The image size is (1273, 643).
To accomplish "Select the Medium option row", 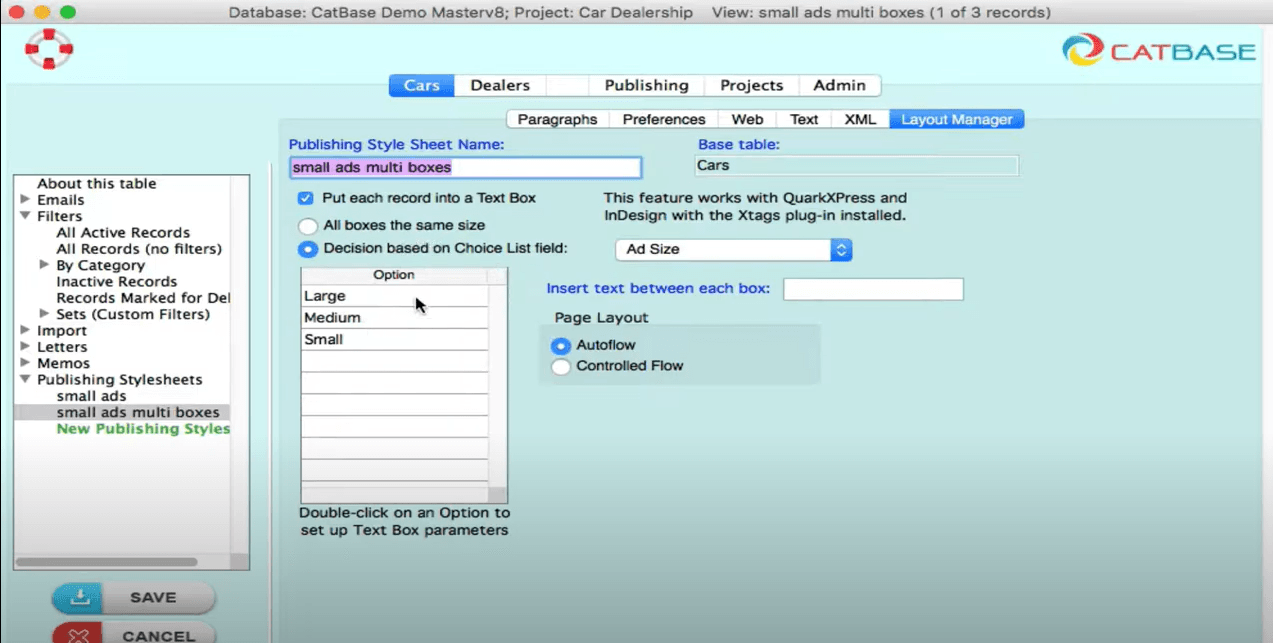I will click(x=395, y=317).
